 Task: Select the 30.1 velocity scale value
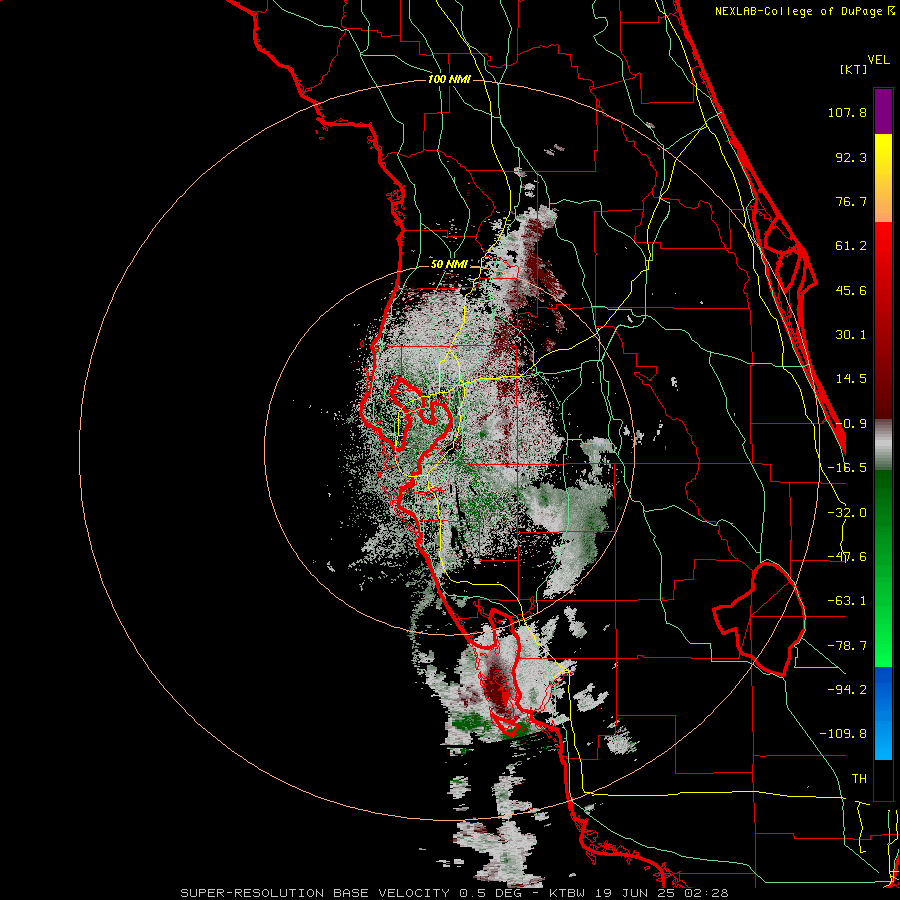click(851, 335)
